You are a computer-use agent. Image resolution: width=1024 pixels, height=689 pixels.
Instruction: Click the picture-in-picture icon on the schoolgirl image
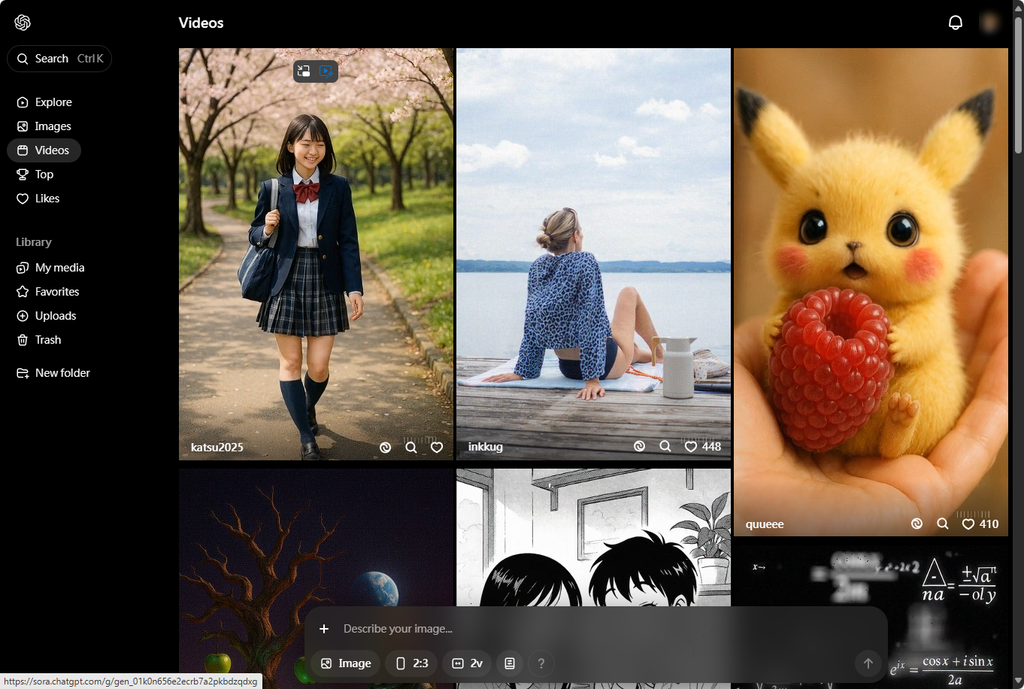coord(304,71)
